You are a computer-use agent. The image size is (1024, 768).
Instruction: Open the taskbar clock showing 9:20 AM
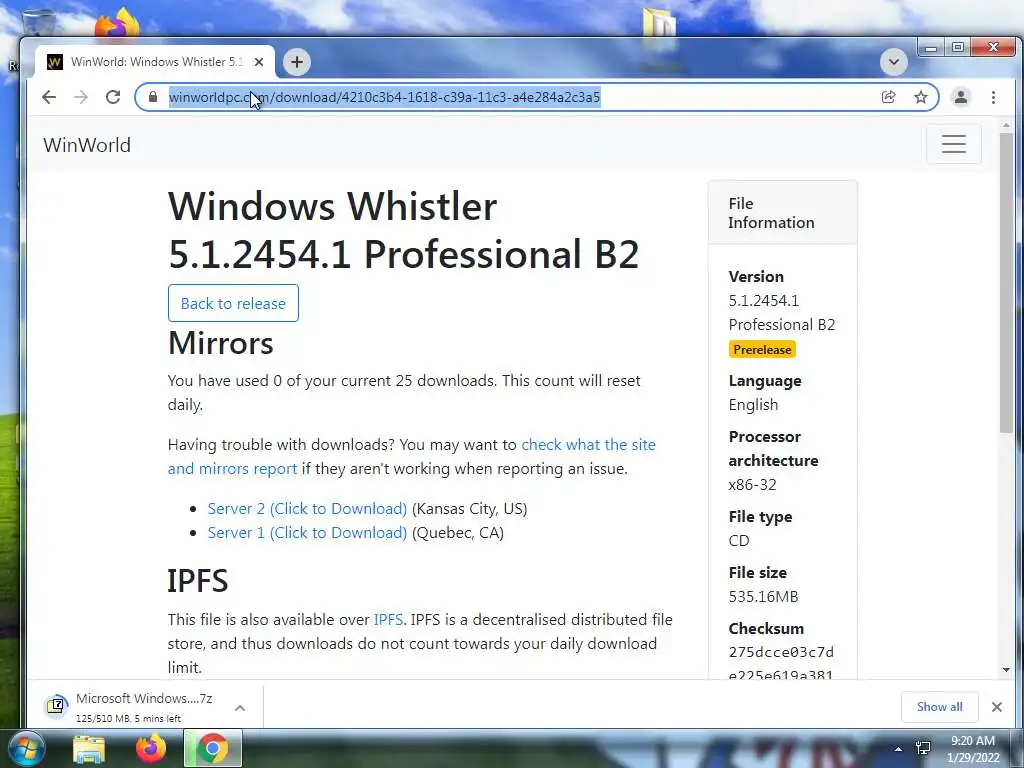(x=973, y=749)
